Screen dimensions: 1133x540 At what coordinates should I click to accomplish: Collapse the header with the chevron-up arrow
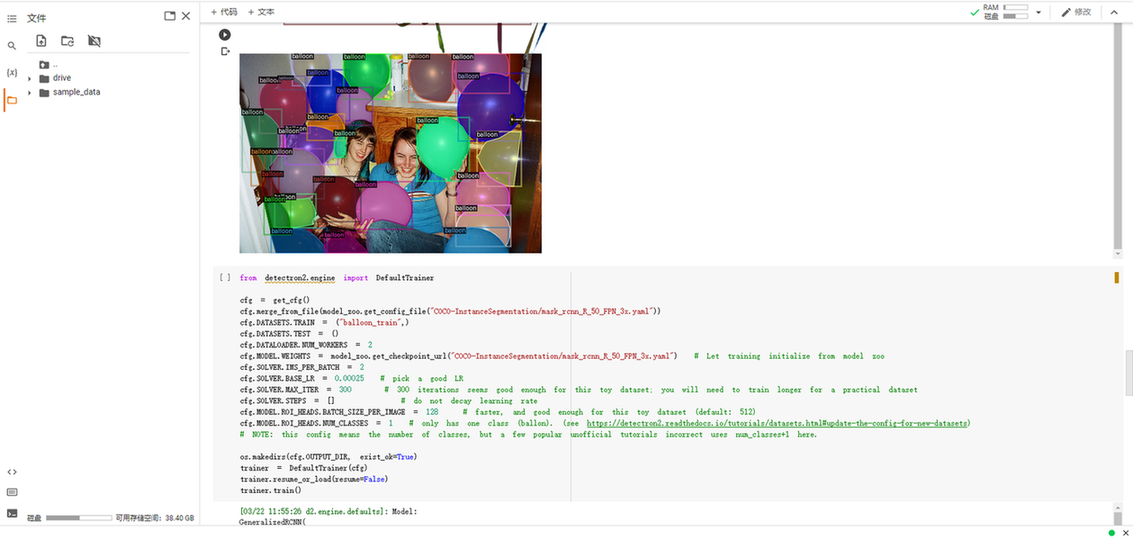[1118, 12]
